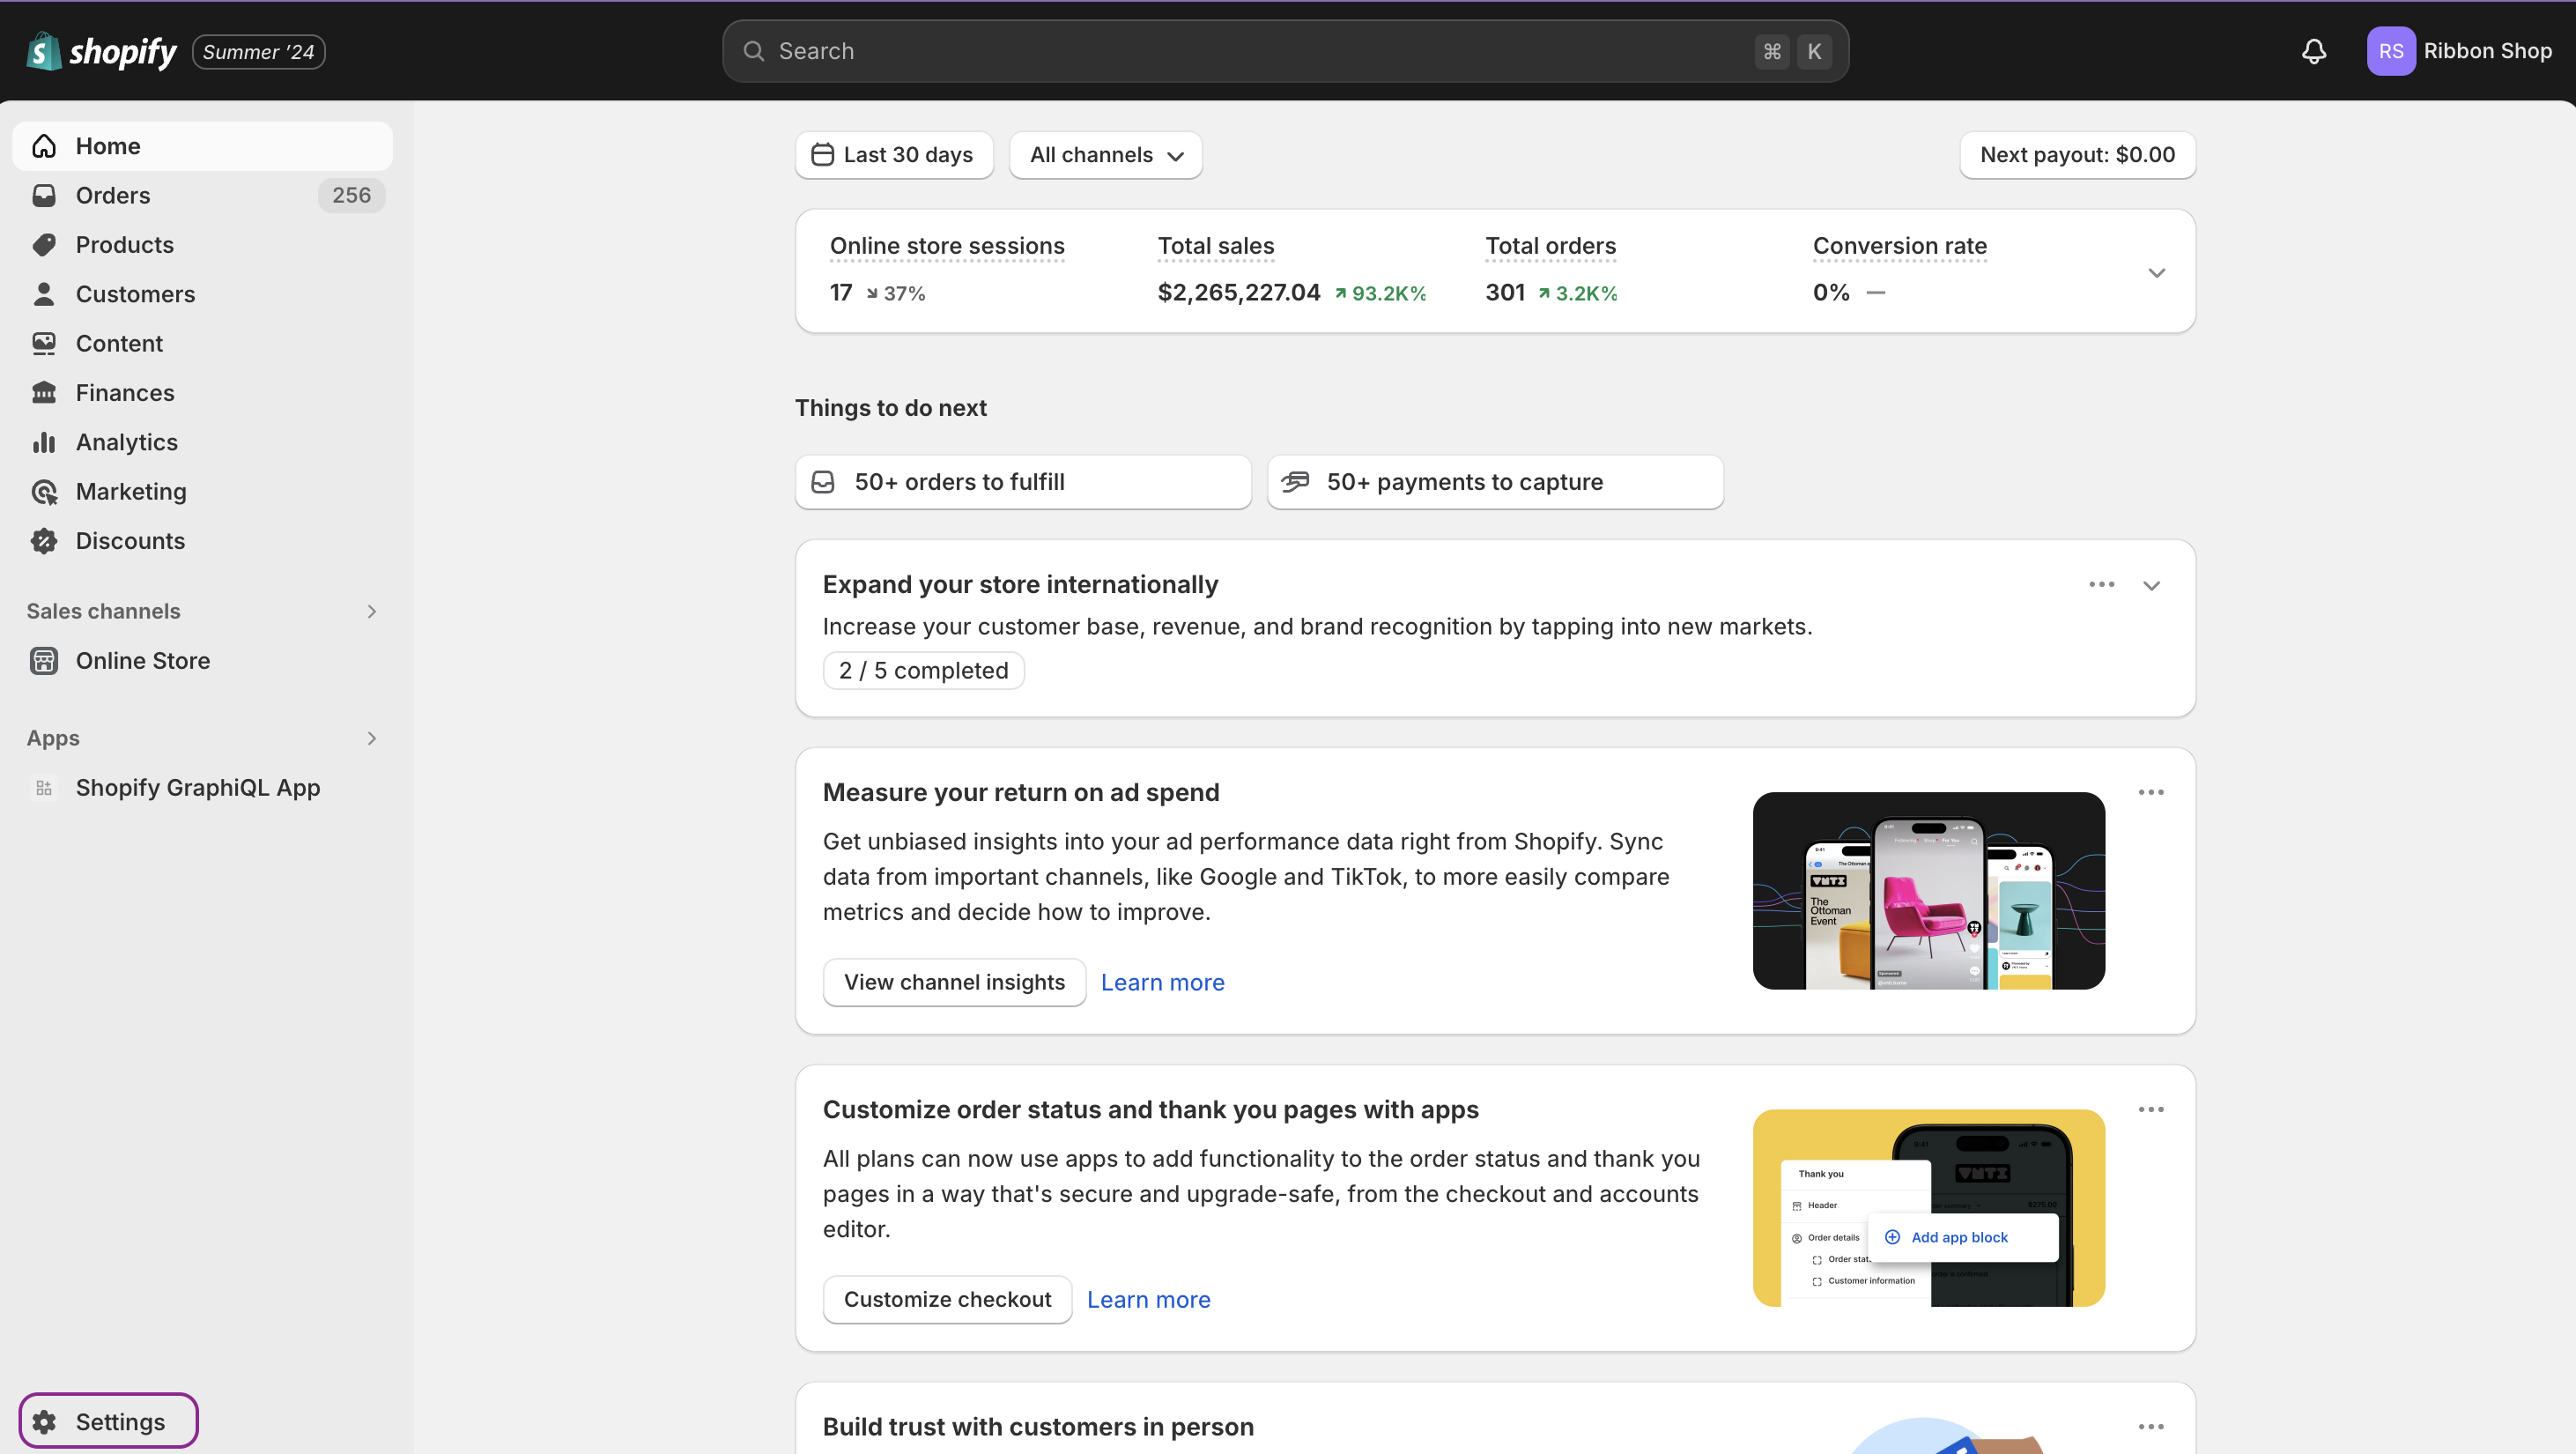
Task: Open the Orders section in sidebar
Action: tap(113, 195)
